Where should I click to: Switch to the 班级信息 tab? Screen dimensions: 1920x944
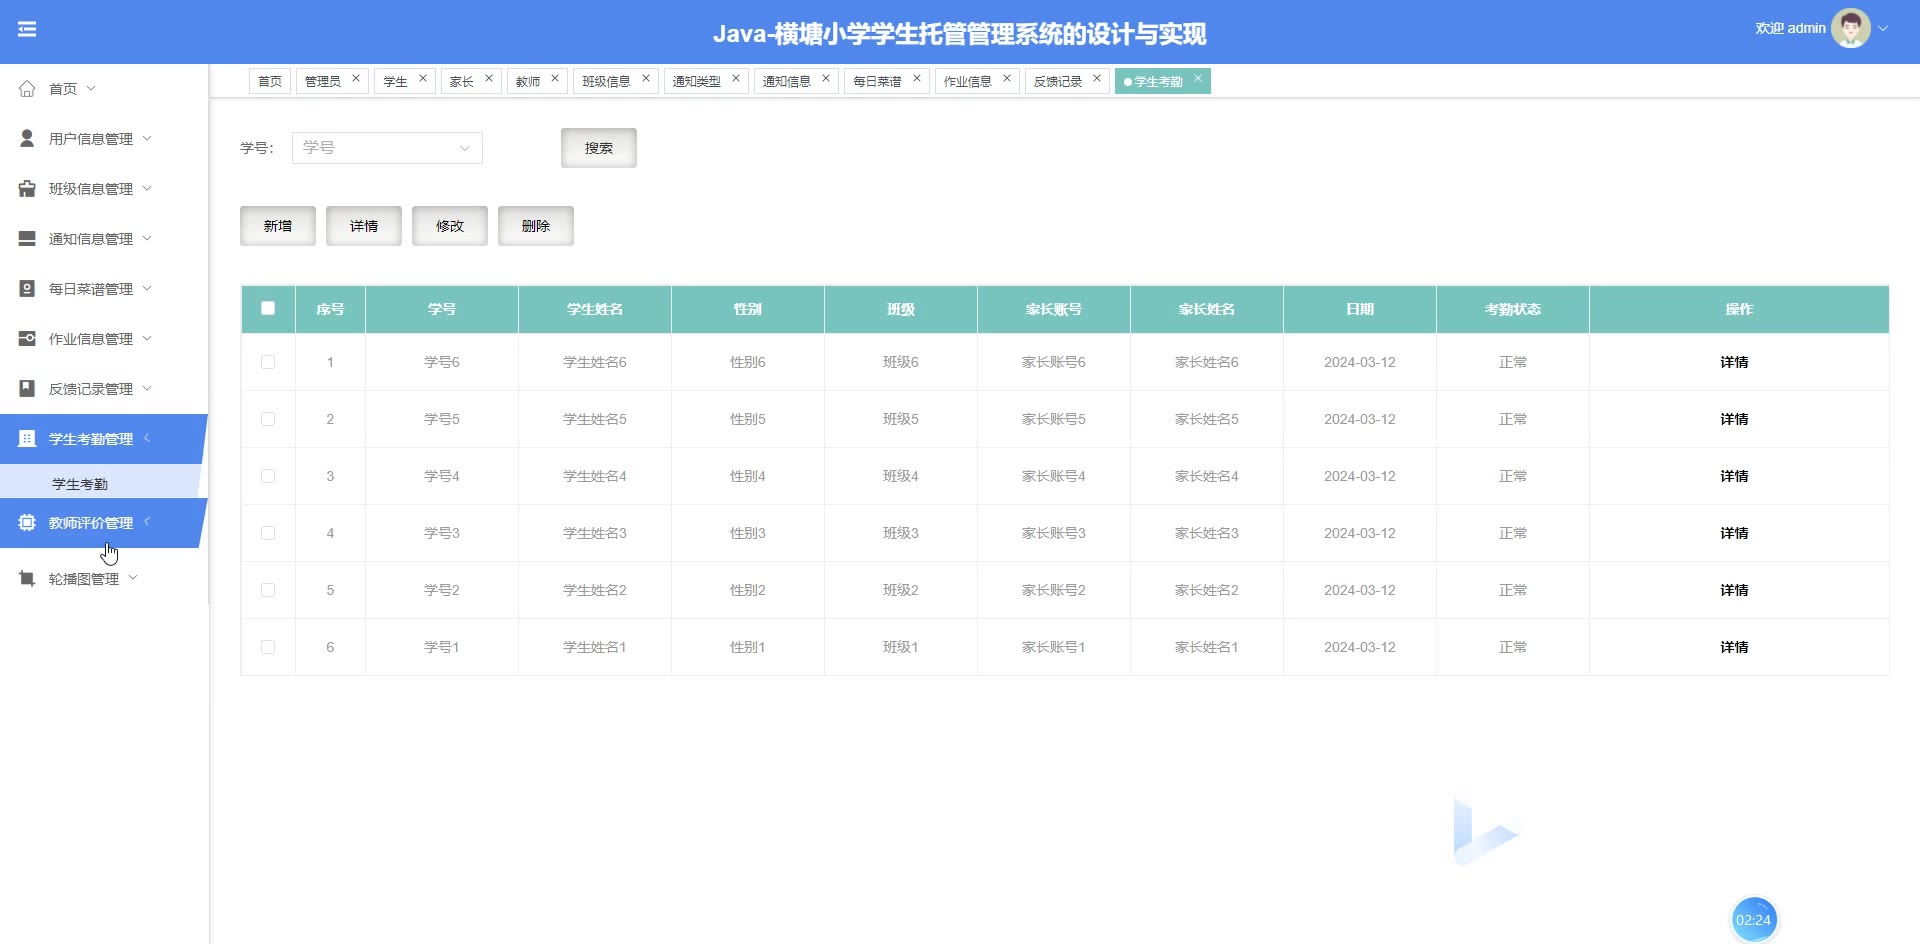coord(606,82)
